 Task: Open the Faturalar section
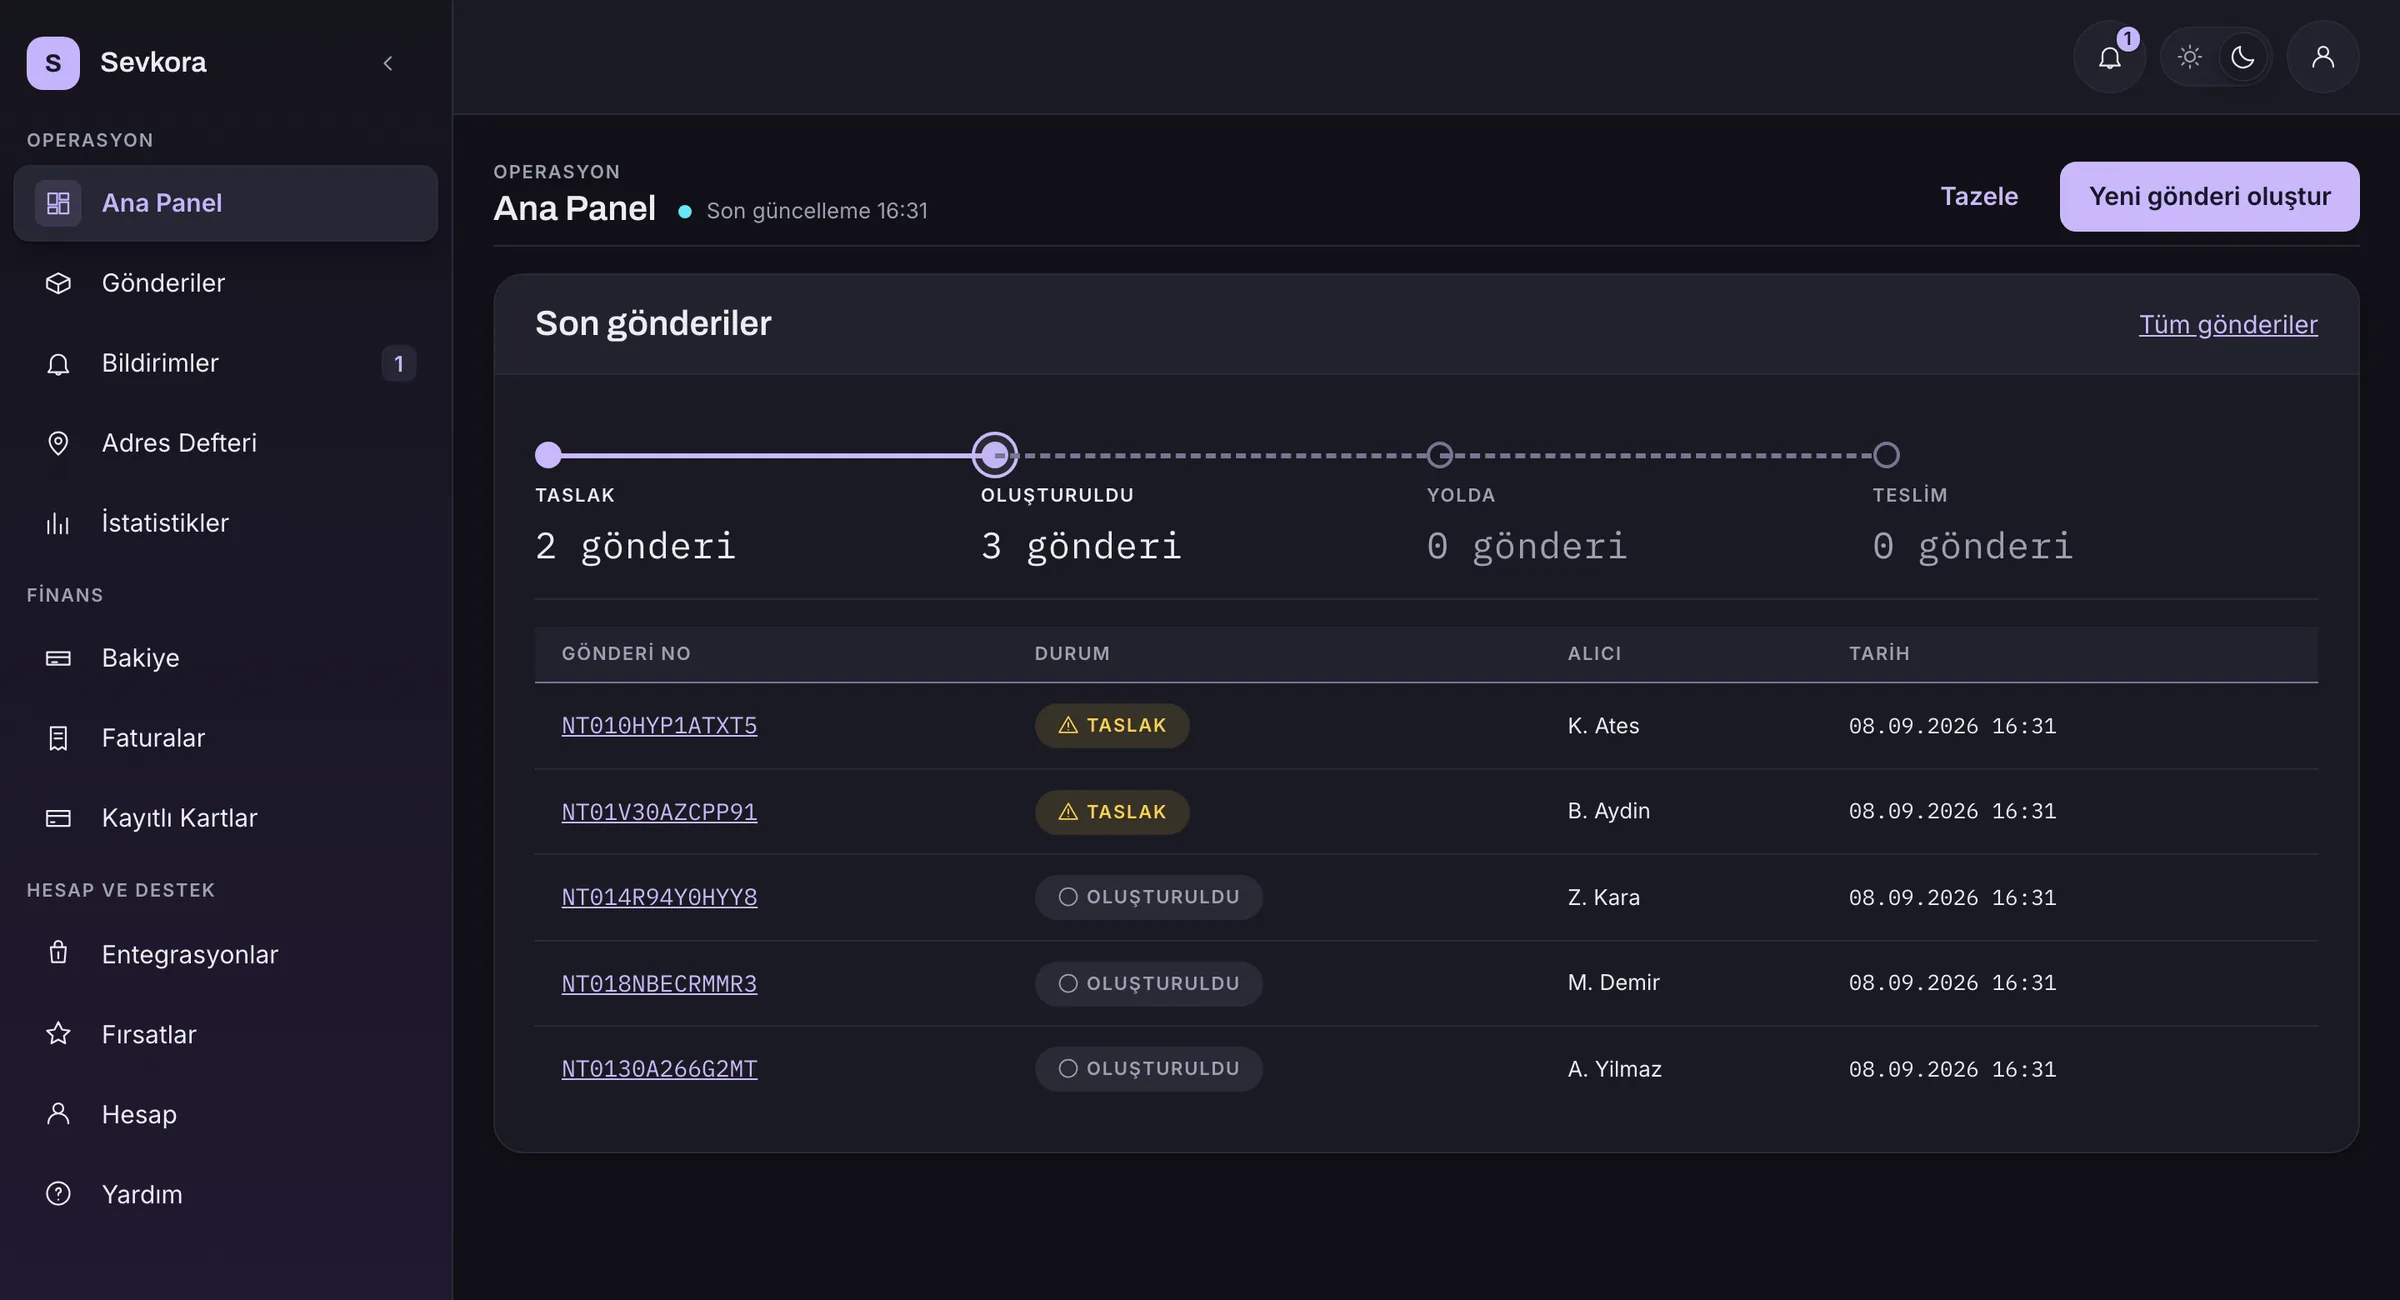click(x=226, y=738)
